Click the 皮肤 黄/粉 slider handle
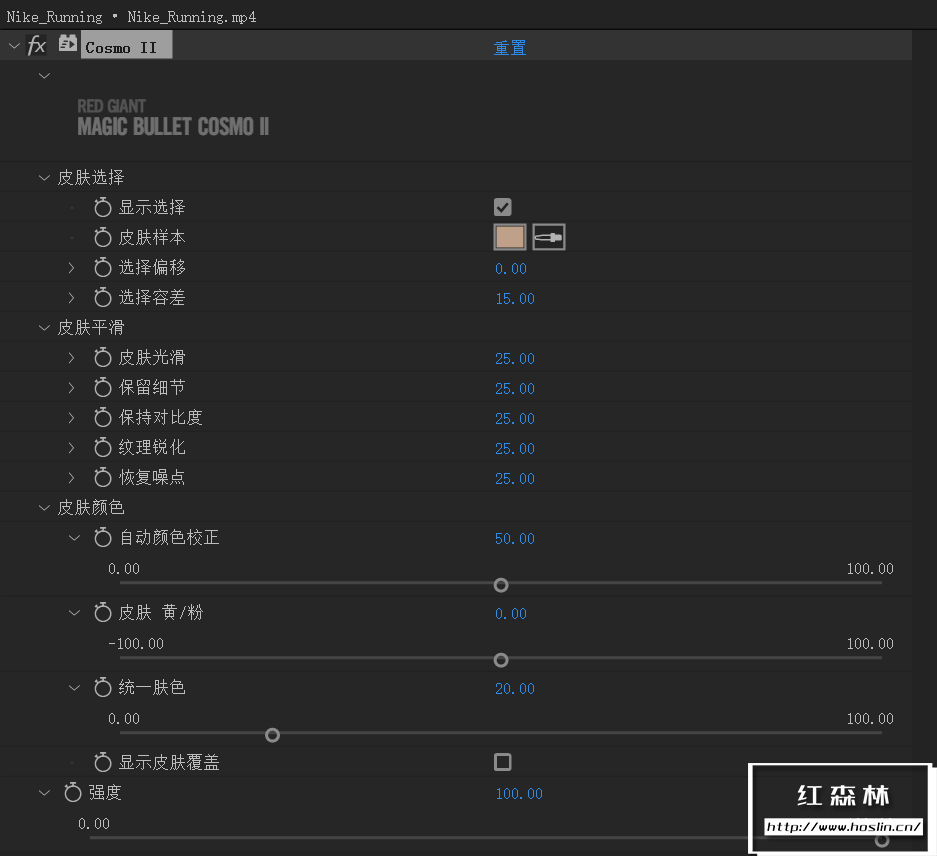The height and width of the screenshot is (856, 937). [501, 660]
